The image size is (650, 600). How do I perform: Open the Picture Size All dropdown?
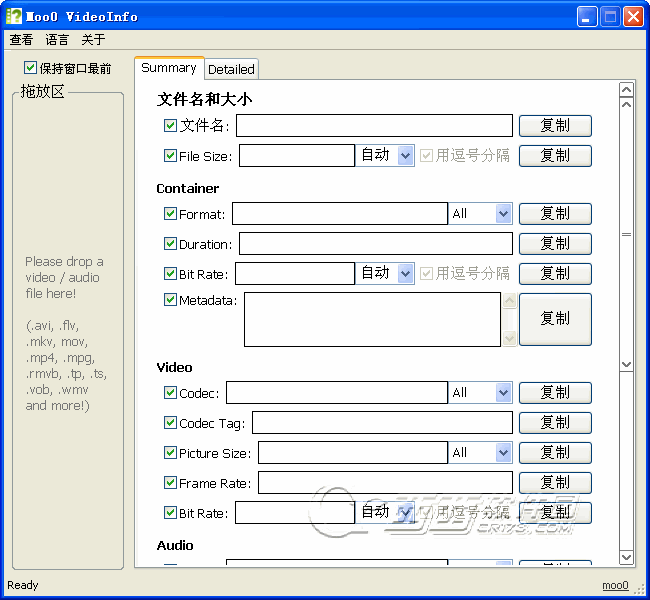503,453
